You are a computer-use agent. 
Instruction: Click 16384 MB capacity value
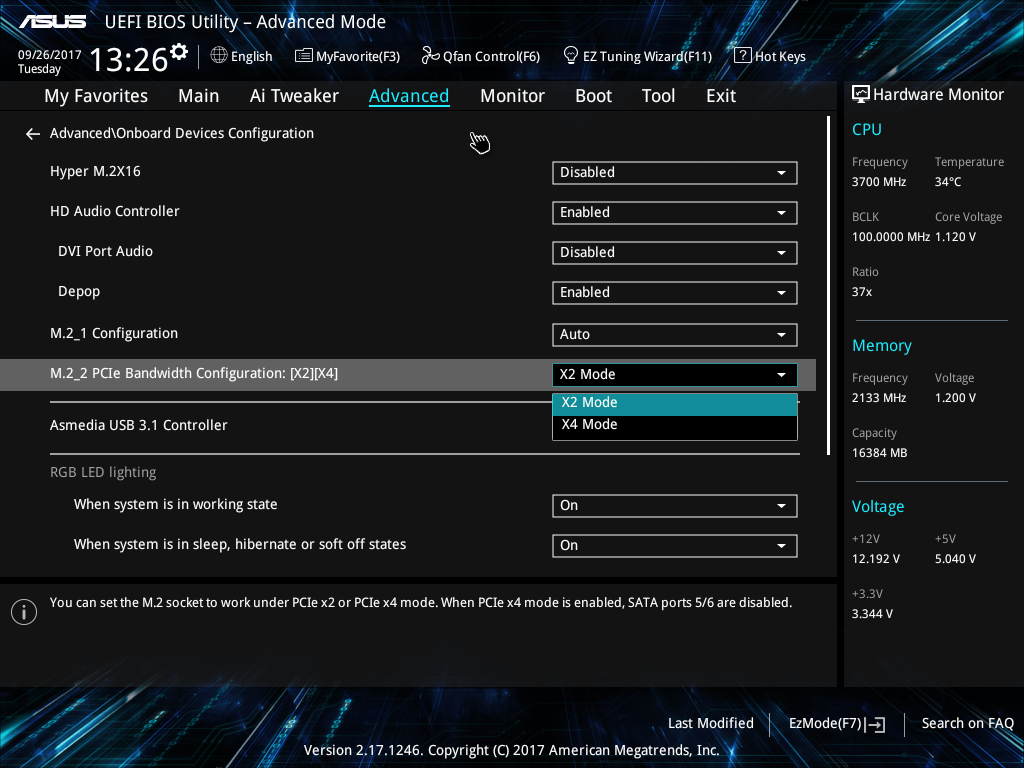[879, 453]
